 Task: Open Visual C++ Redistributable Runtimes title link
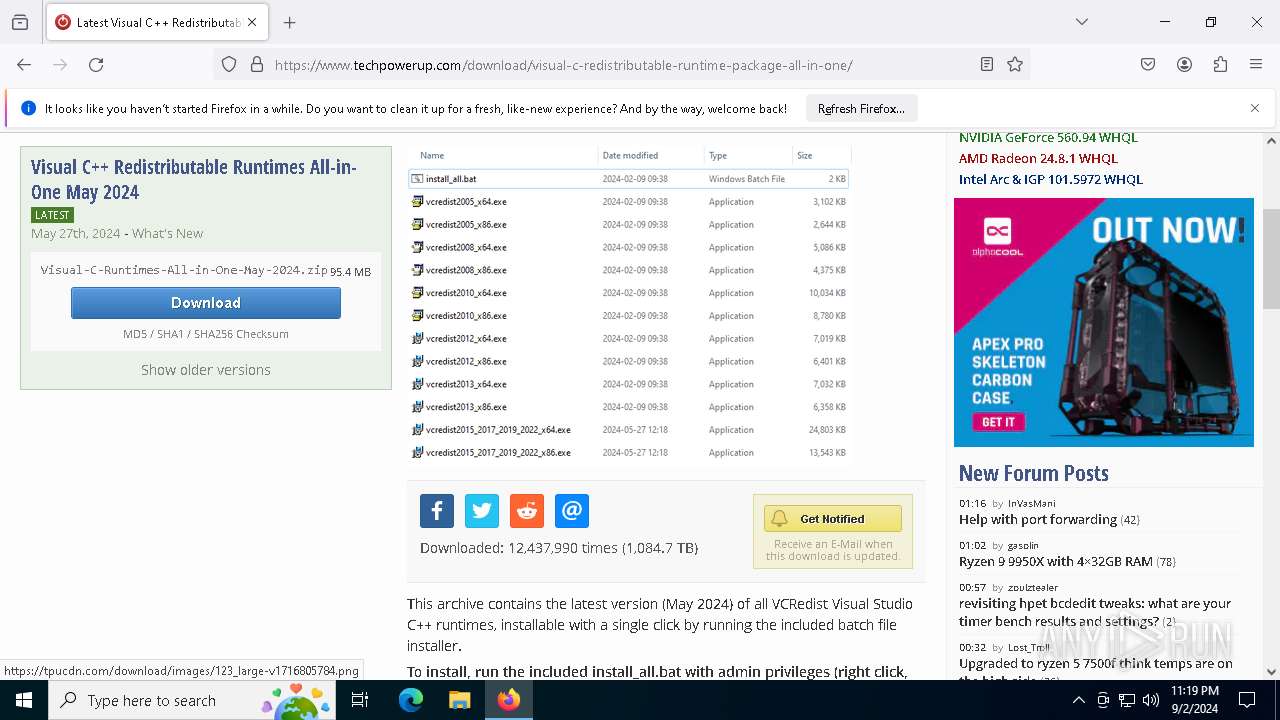[x=194, y=179]
